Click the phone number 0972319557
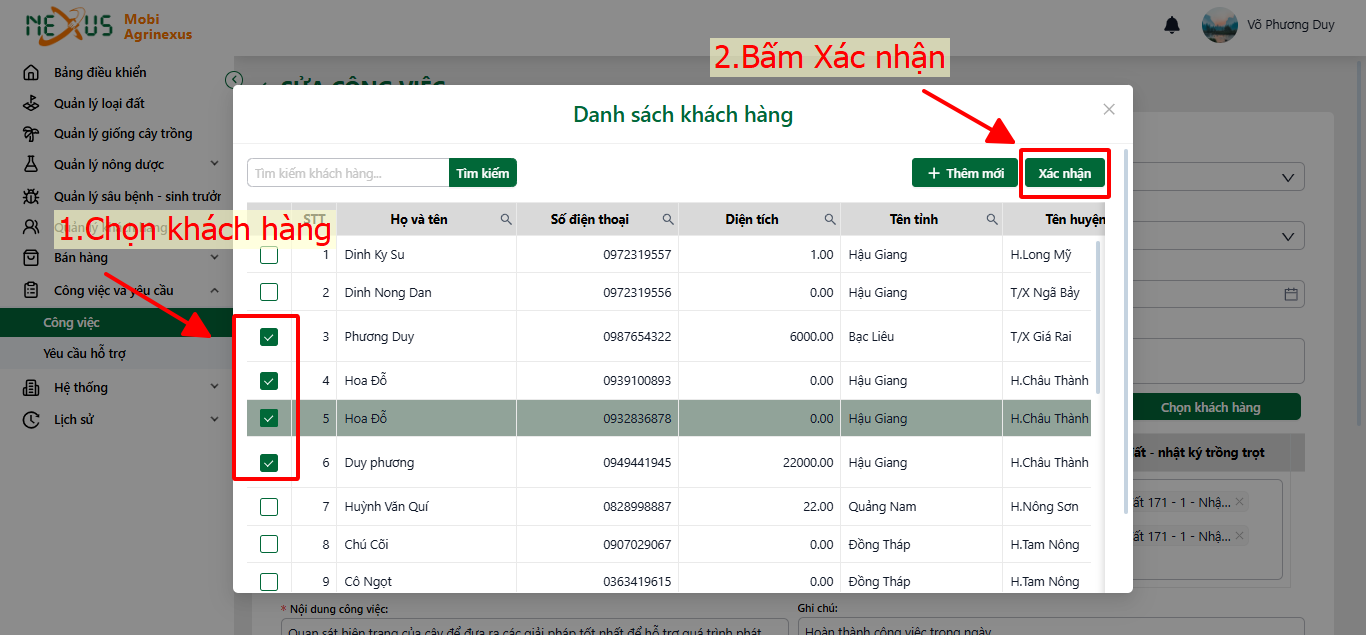The image size is (1366, 635). (637, 255)
